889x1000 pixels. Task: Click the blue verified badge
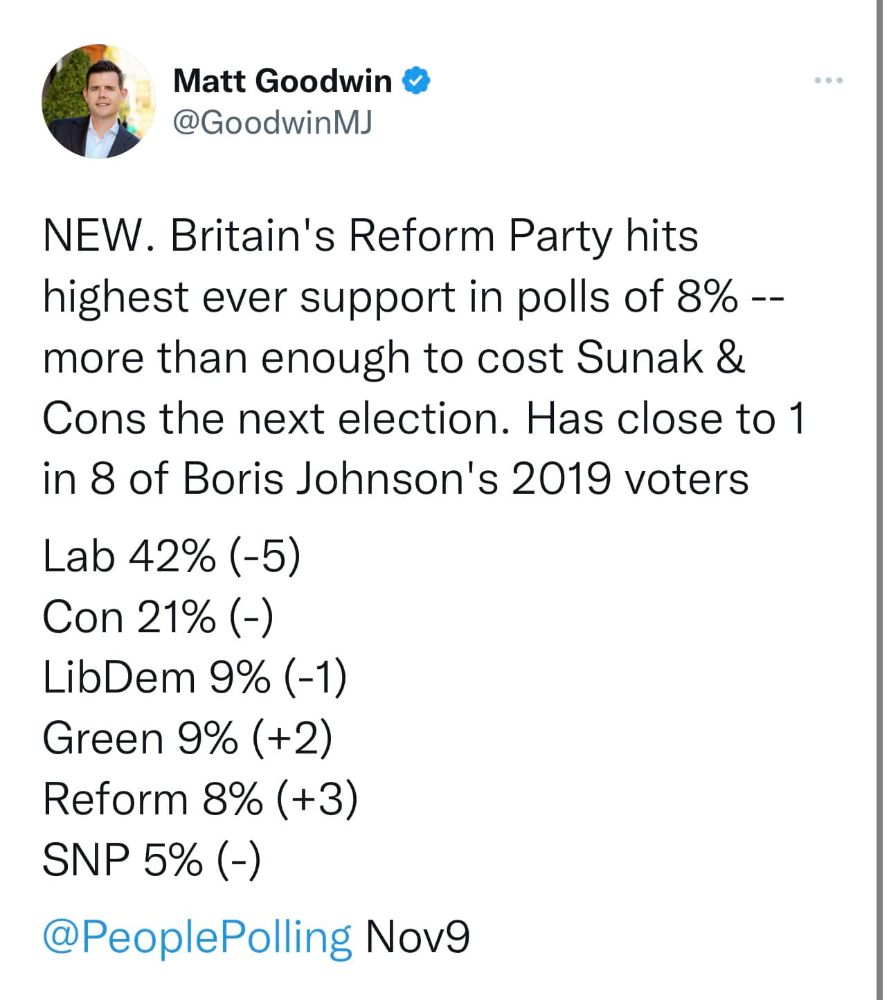point(416,80)
